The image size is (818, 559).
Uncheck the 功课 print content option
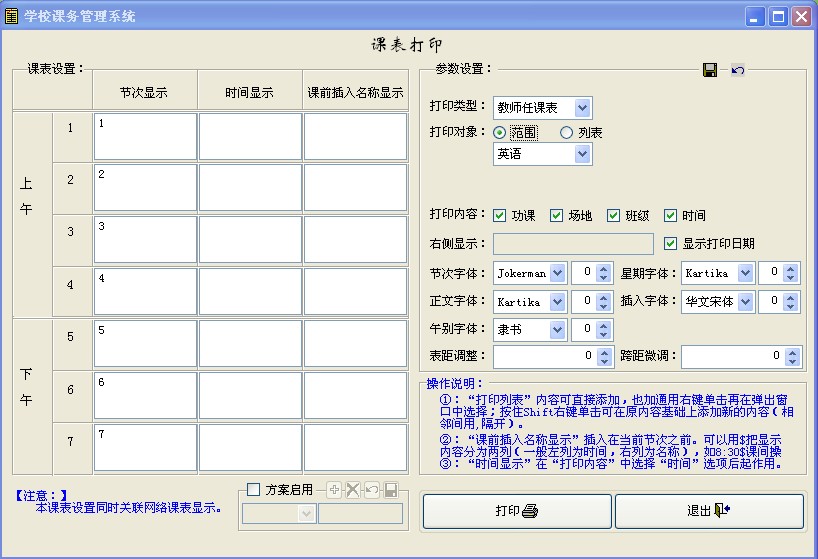pos(500,215)
